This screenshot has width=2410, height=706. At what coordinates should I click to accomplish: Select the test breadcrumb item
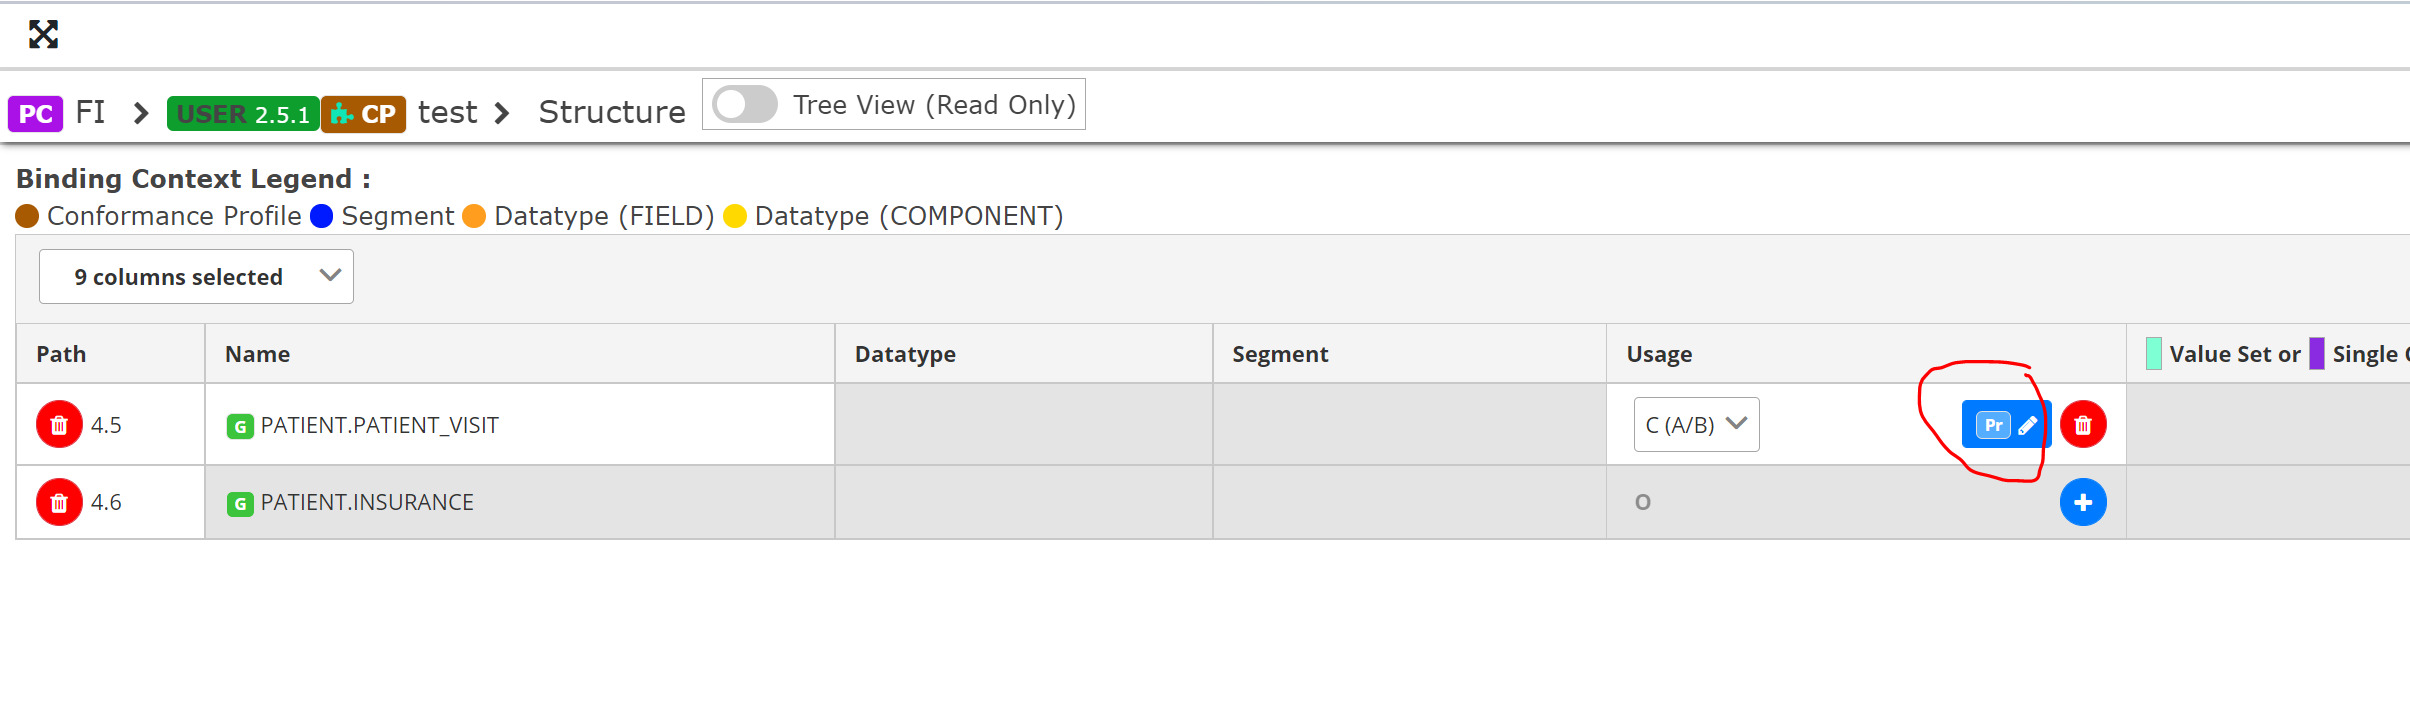point(448,112)
